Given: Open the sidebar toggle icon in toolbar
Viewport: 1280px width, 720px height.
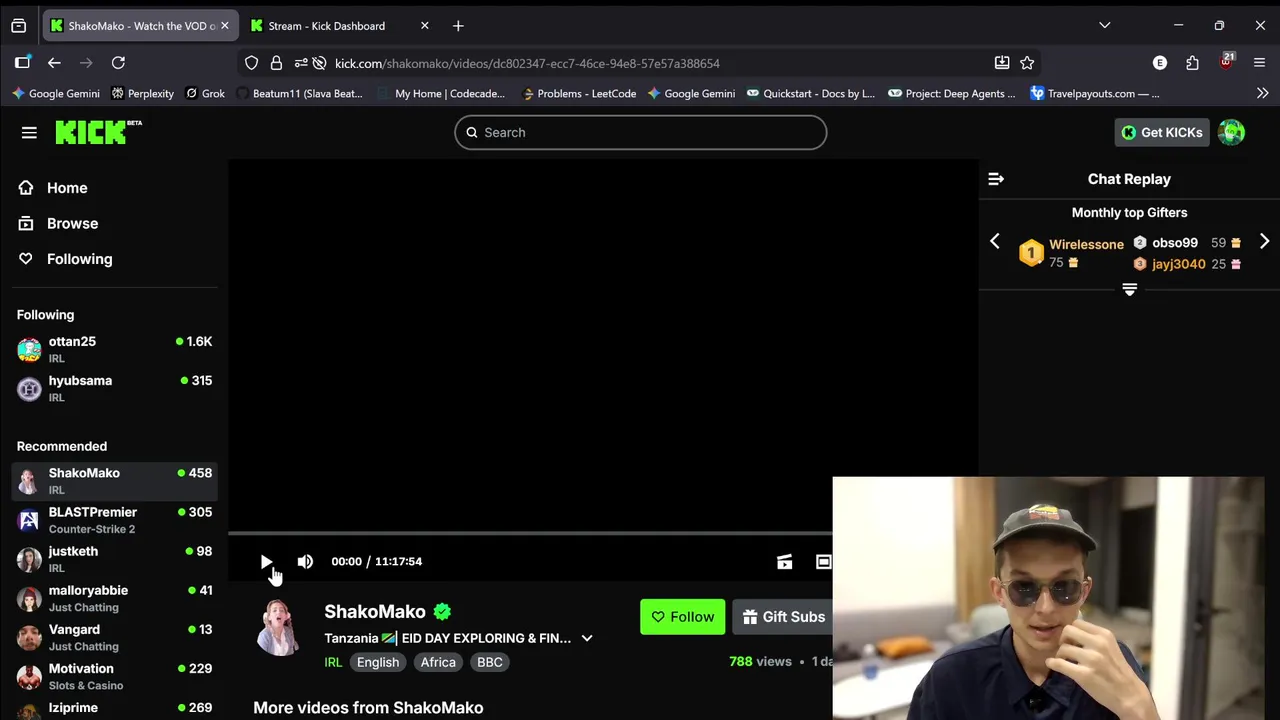Looking at the screenshot, I should click(x=22, y=63).
